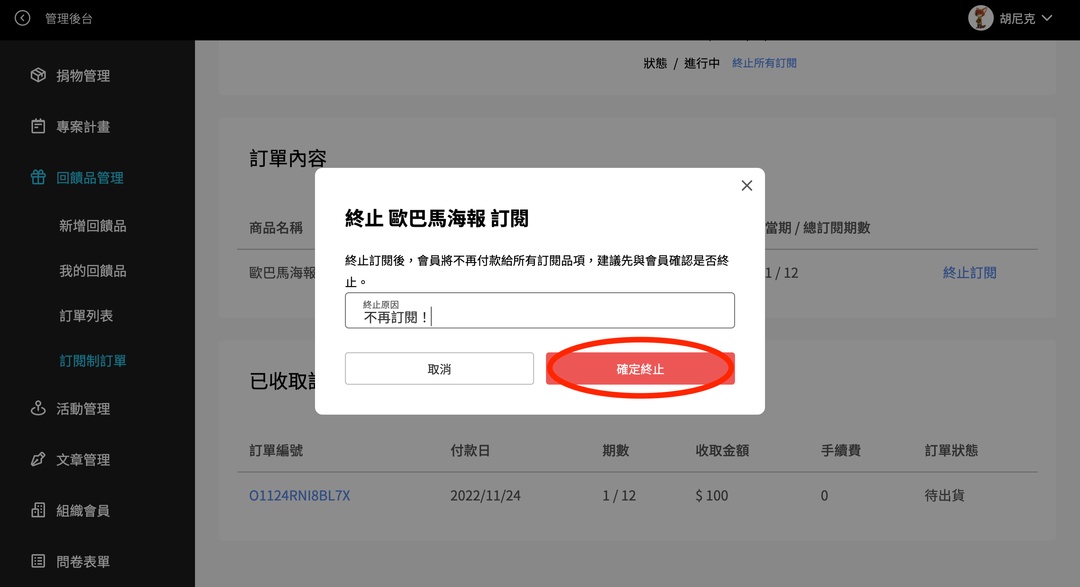
Task: Close the 終止訂閱 dialog with X
Action: click(746, 185)
